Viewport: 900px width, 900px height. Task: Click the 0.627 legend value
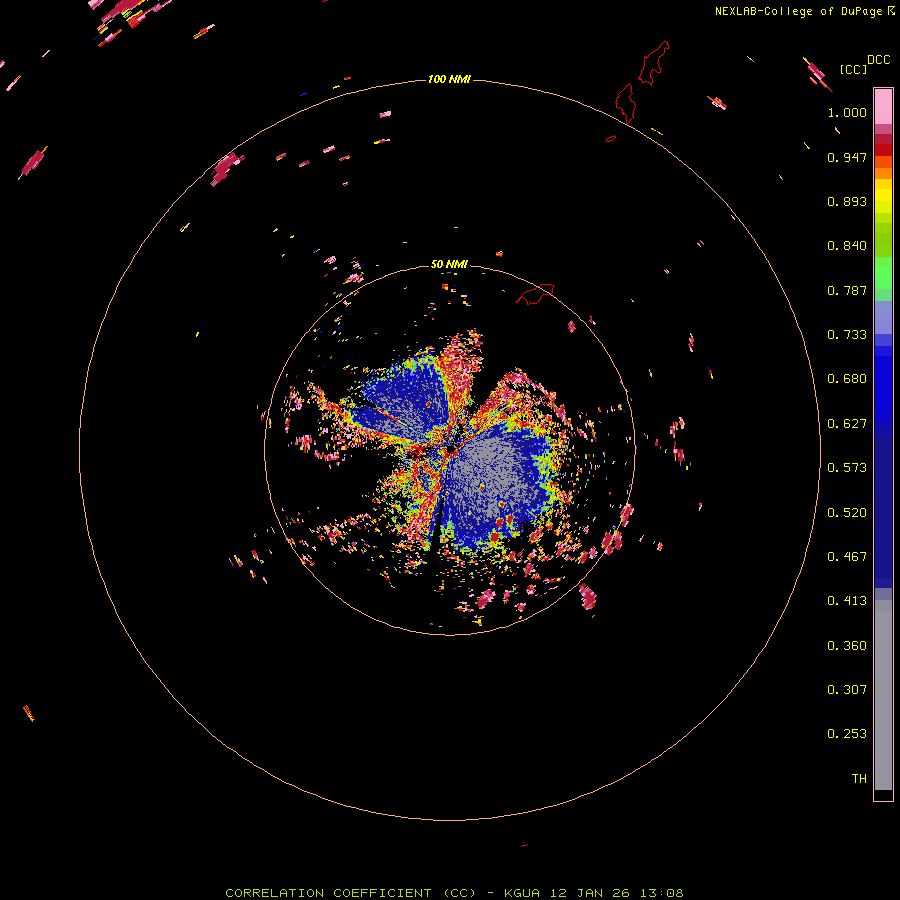click(x=847, y=424)
